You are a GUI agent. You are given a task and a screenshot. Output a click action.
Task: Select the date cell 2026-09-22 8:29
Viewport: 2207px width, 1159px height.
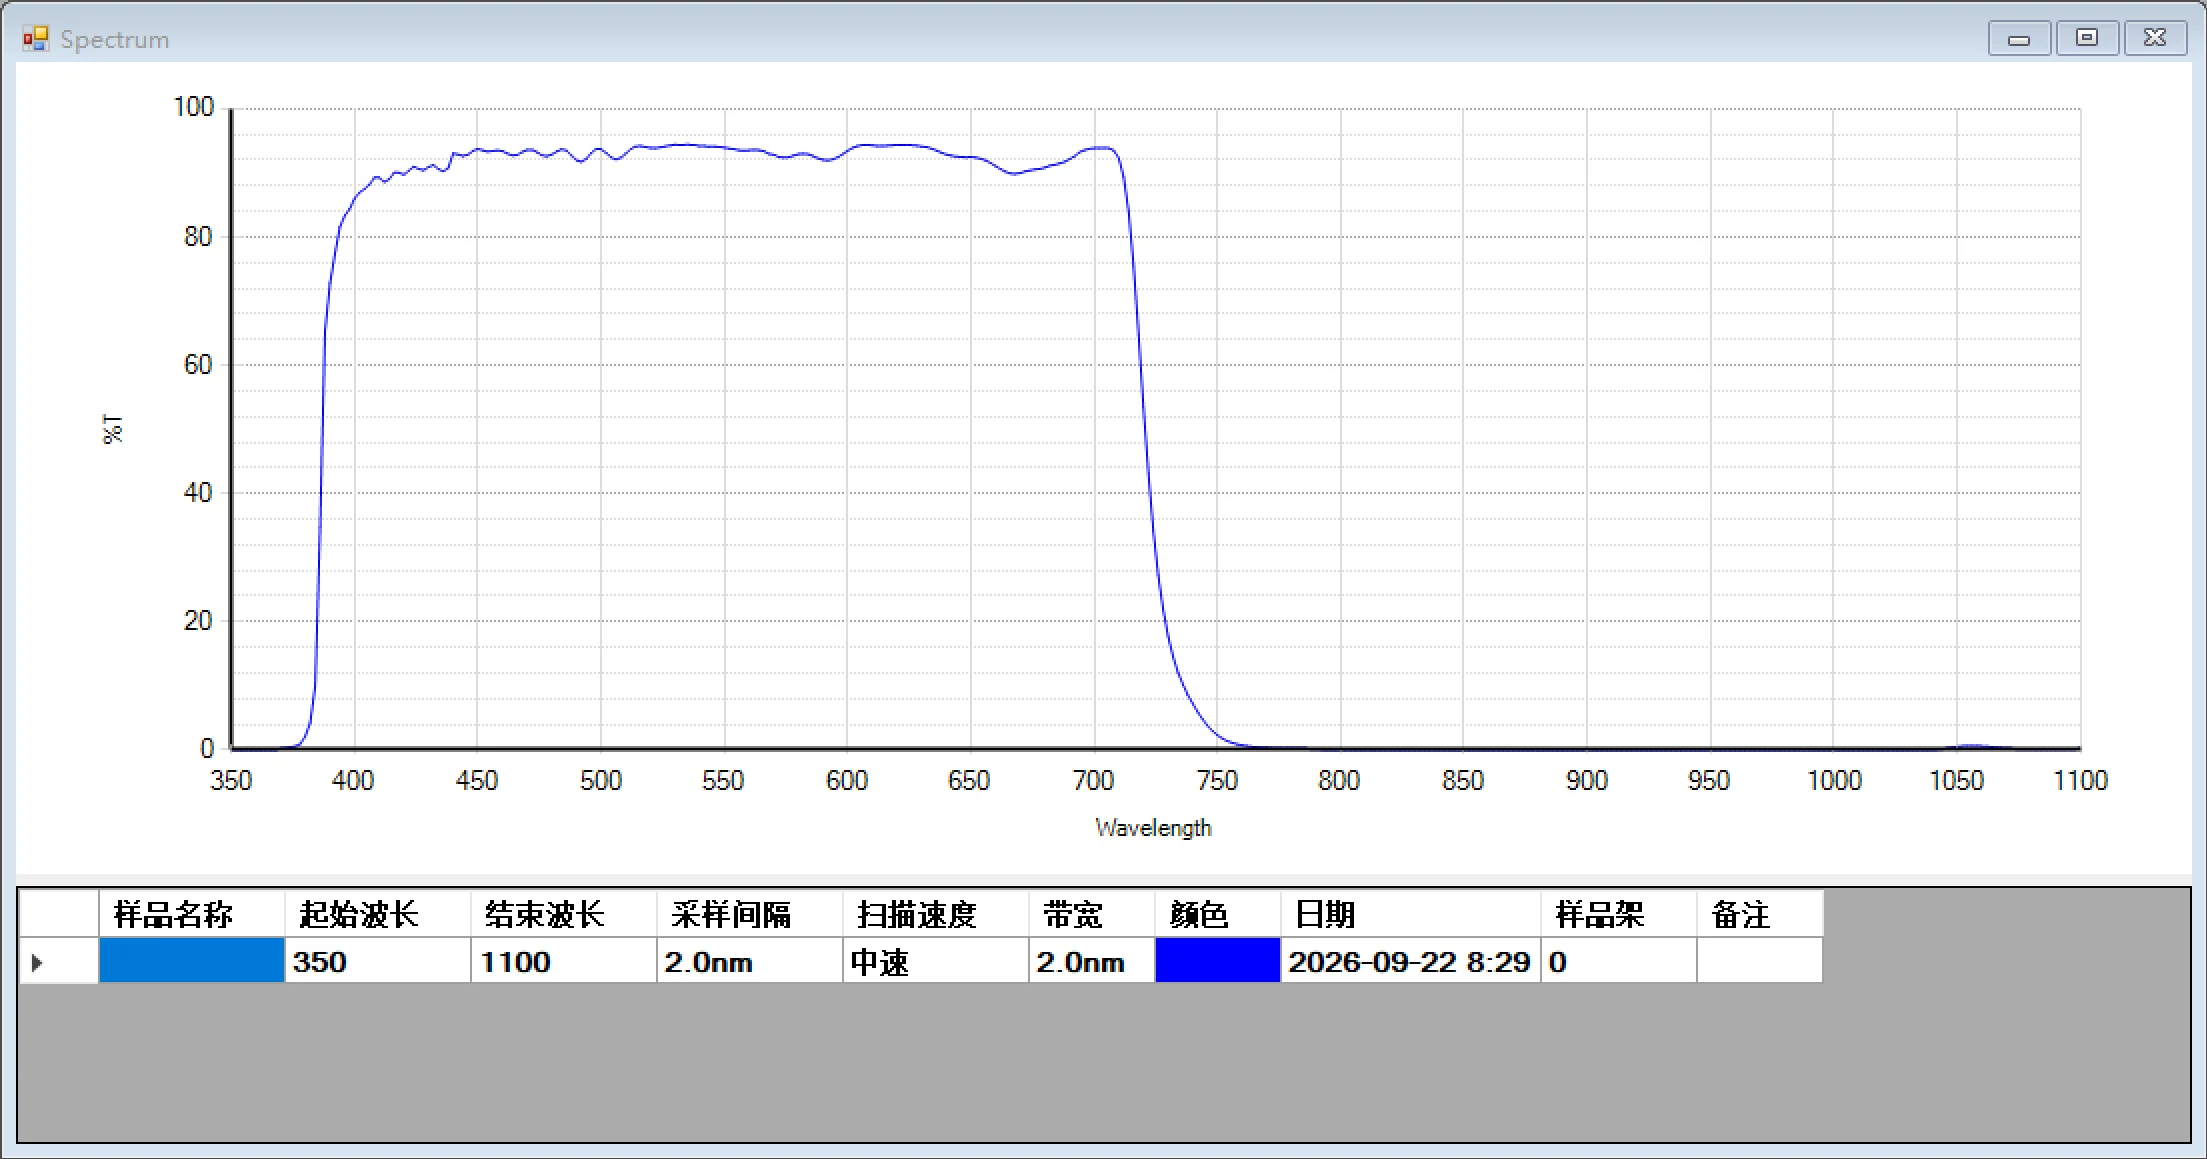pyautogui.click(x=1411, y=961)
